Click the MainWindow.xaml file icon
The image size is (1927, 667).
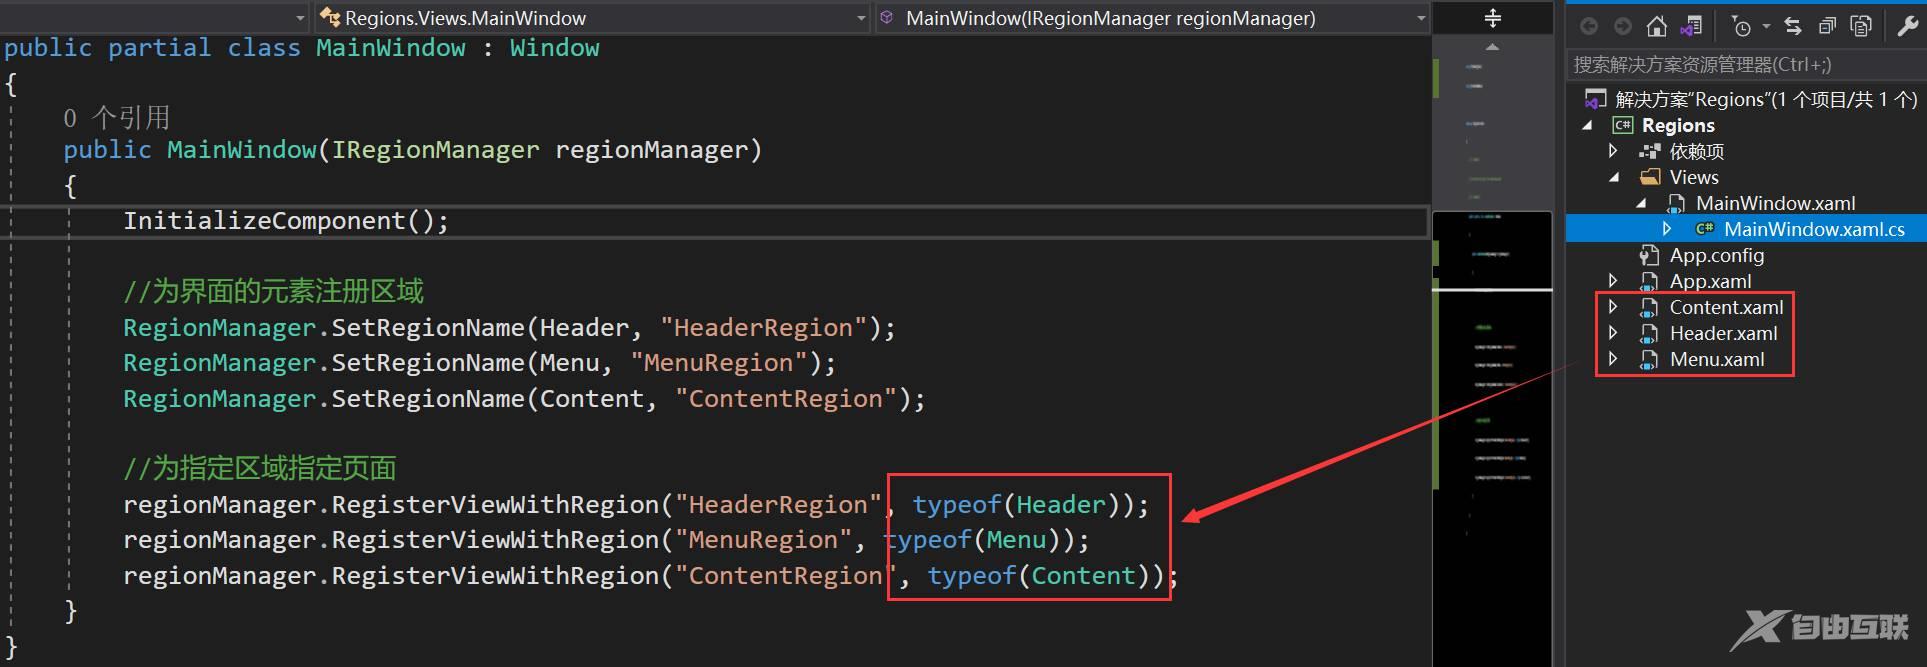tap(1677, 203)
